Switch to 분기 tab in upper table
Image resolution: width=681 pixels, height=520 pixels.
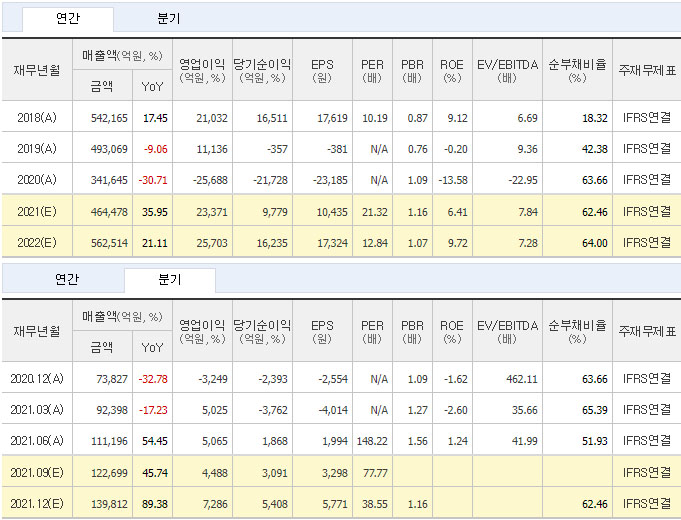(169, 19)
